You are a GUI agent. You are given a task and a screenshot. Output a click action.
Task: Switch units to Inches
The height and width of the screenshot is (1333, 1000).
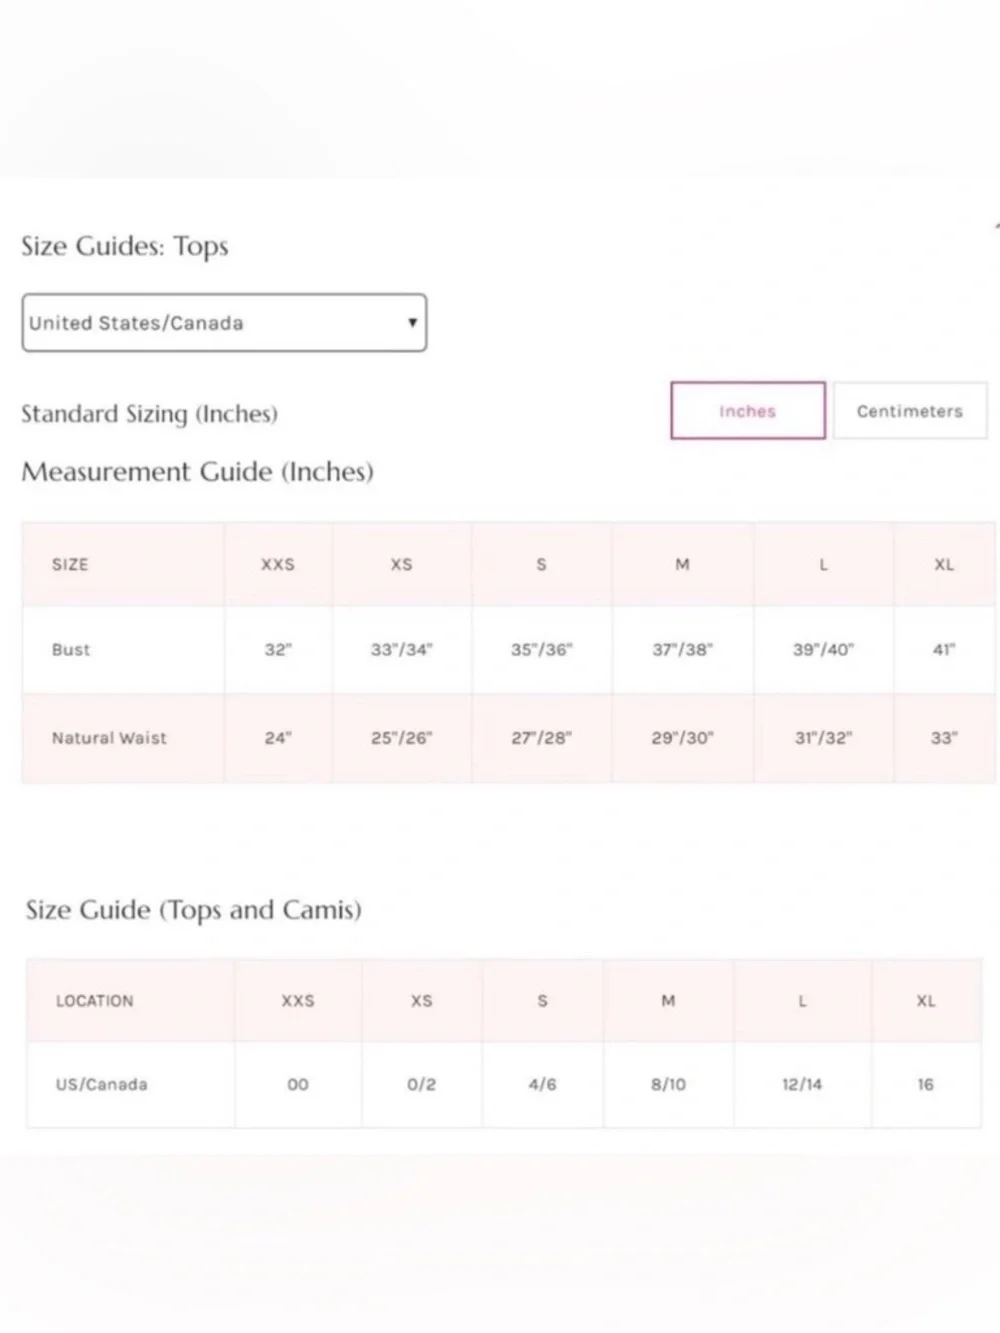pyautogui.click(x=748, y=411)
